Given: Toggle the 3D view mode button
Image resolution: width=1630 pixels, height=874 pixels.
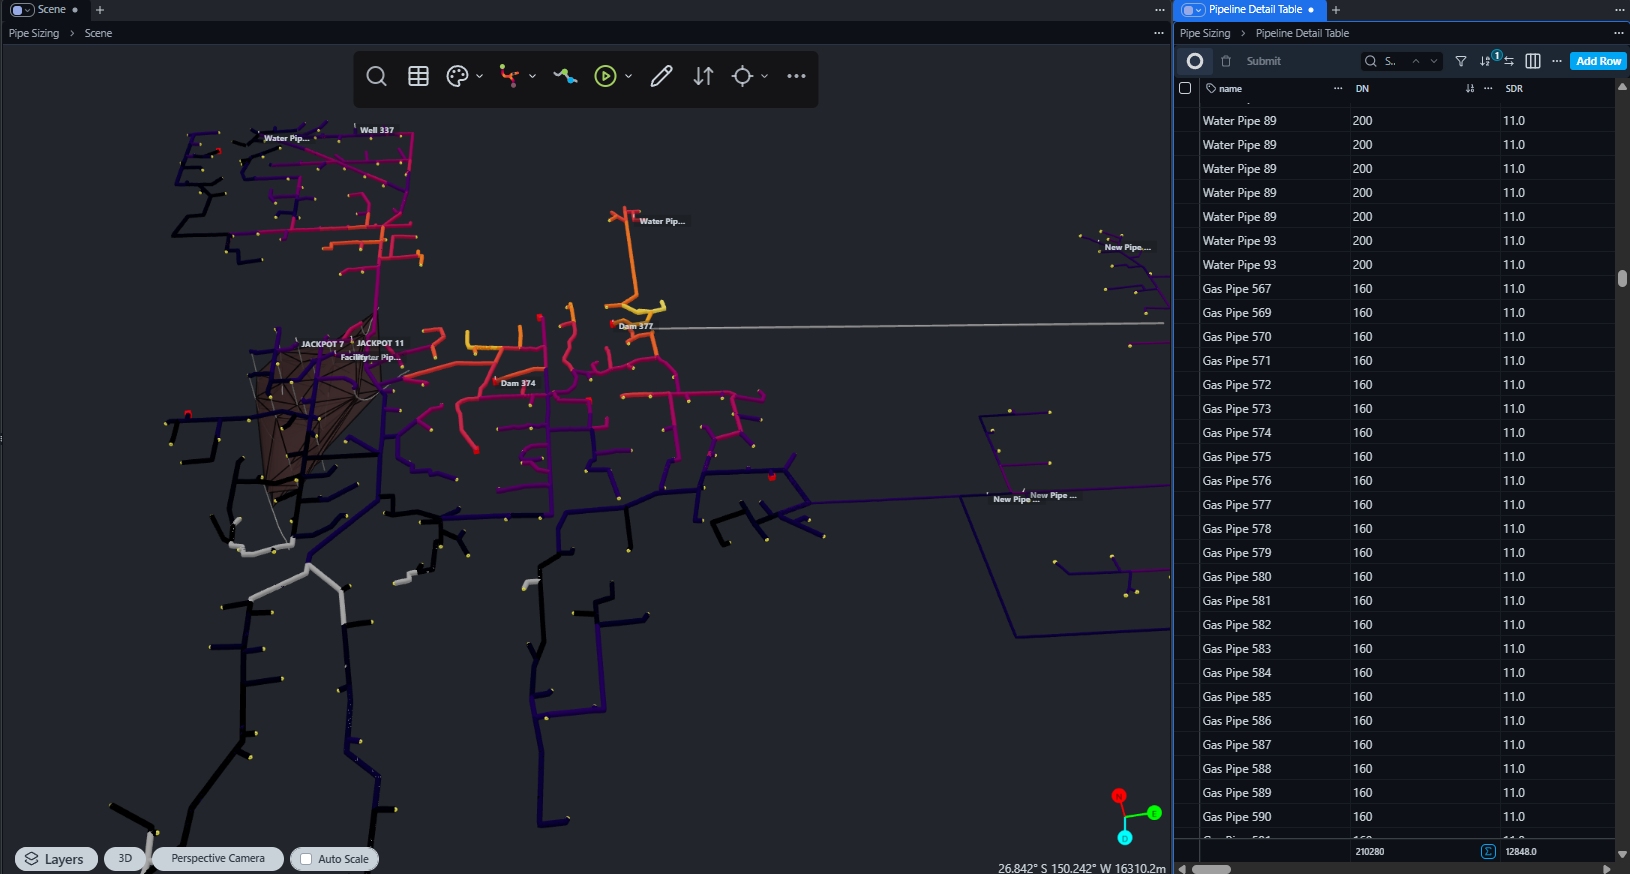Looking at the screenshot, I should pos(125,858).
